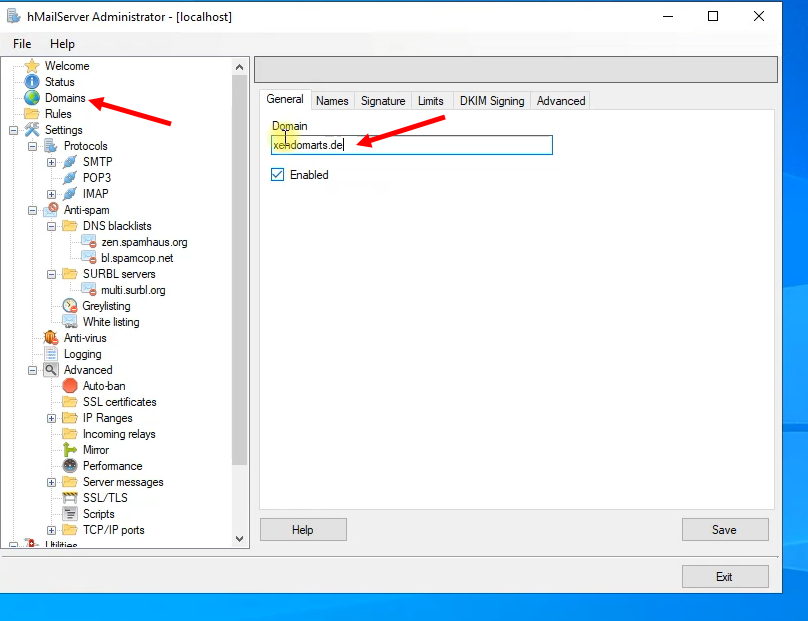Click the Welcome star icon
Viewport: 808px width, 621px height.
(32, 66)
